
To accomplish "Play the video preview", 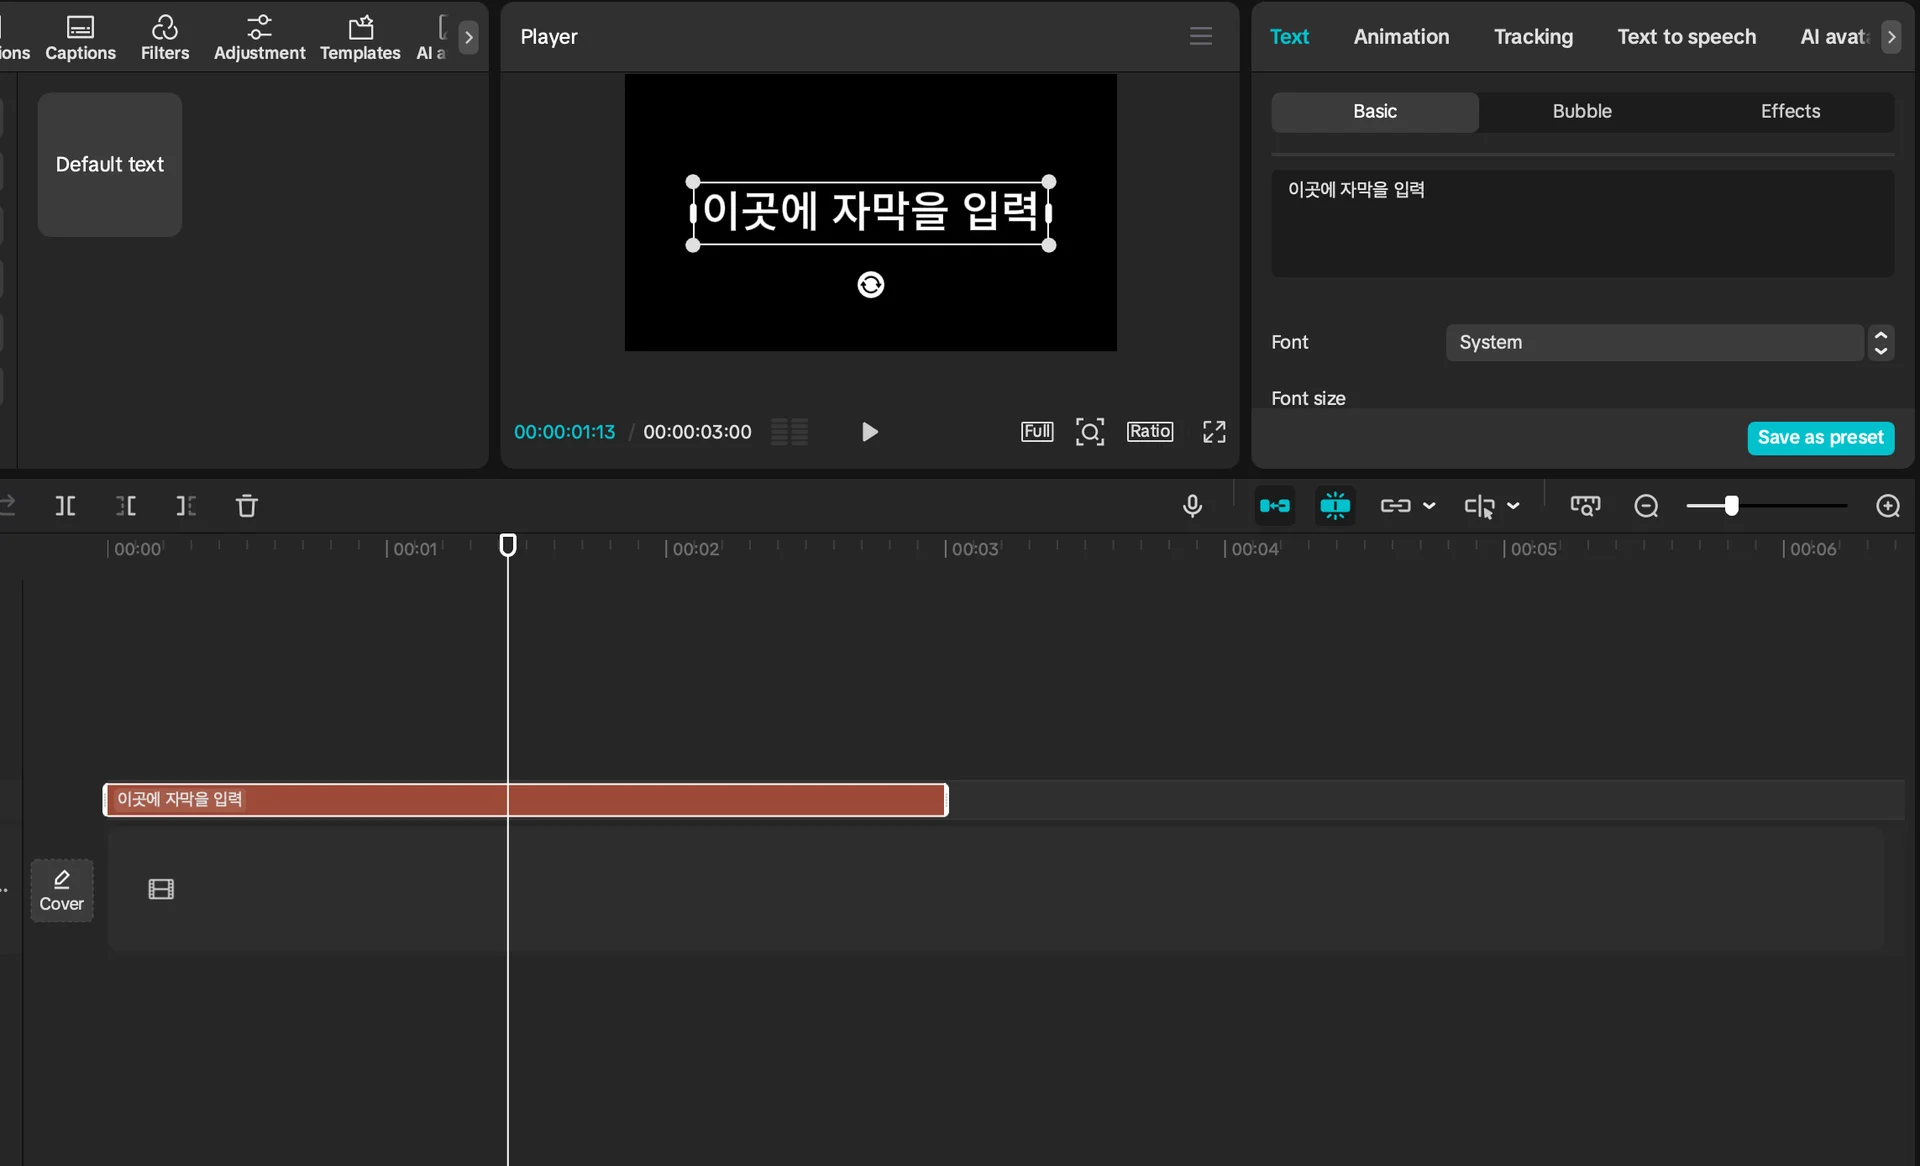I will pos(869,432).
